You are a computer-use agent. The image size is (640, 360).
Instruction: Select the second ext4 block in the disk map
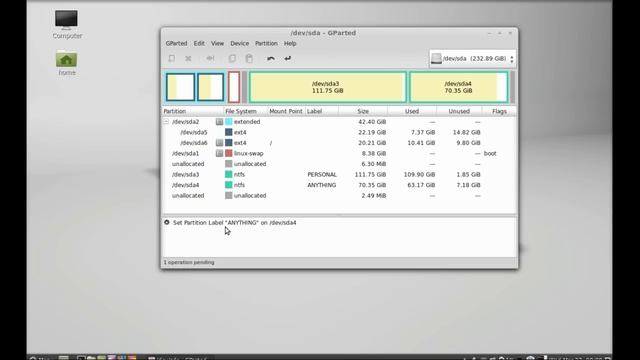[x=211, y=87]
